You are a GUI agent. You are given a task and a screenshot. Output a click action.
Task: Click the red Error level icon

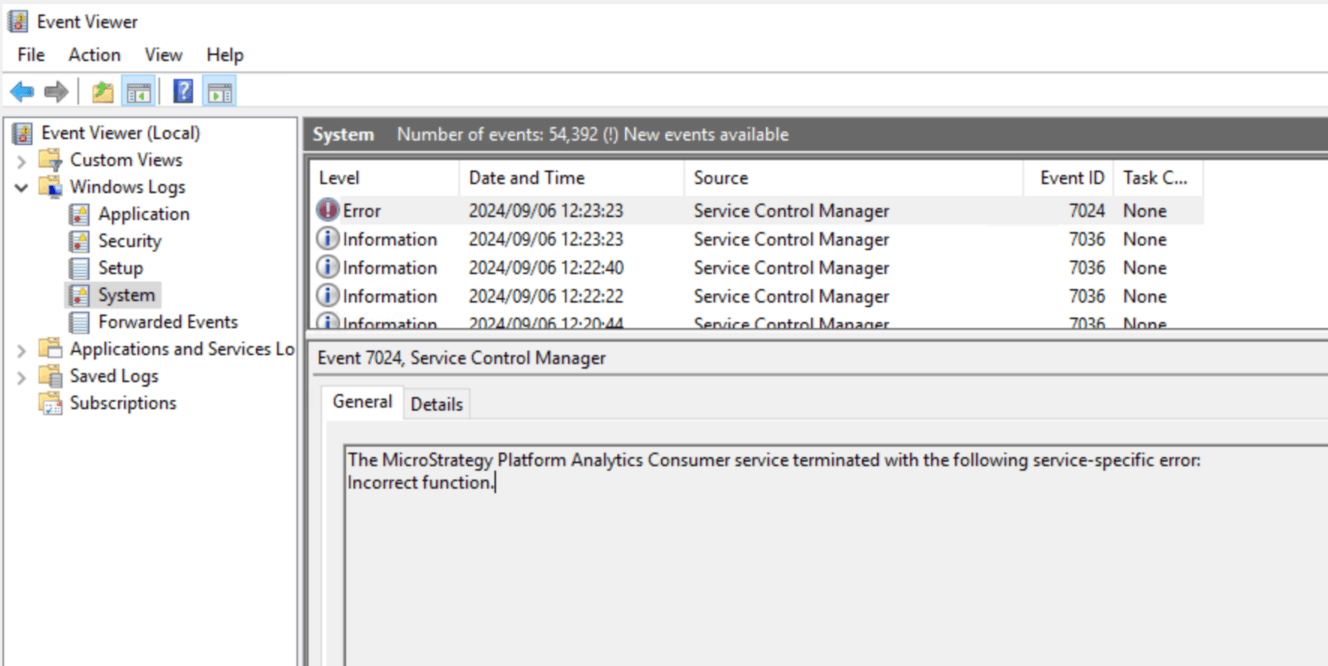[327, 210]
